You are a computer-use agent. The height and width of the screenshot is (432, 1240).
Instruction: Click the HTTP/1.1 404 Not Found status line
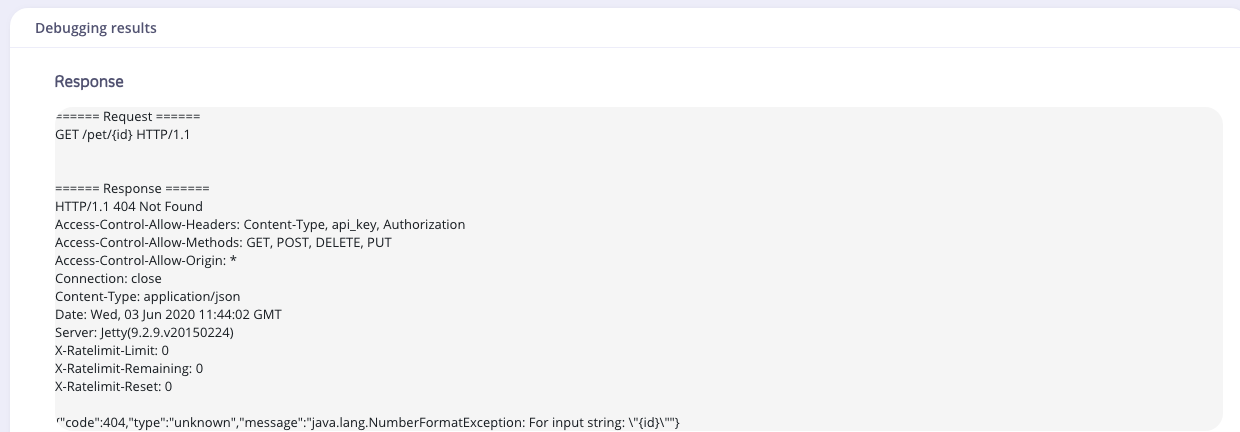coord(129,206)
